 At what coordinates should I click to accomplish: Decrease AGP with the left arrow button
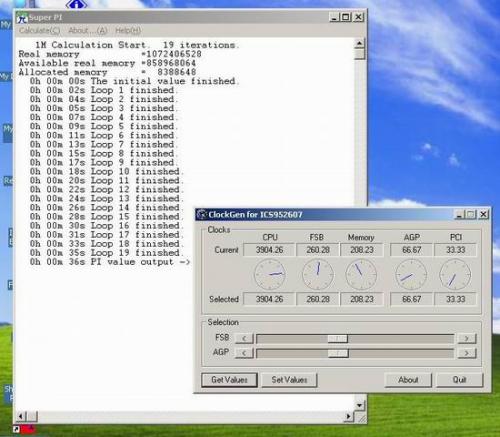(244, 353)
